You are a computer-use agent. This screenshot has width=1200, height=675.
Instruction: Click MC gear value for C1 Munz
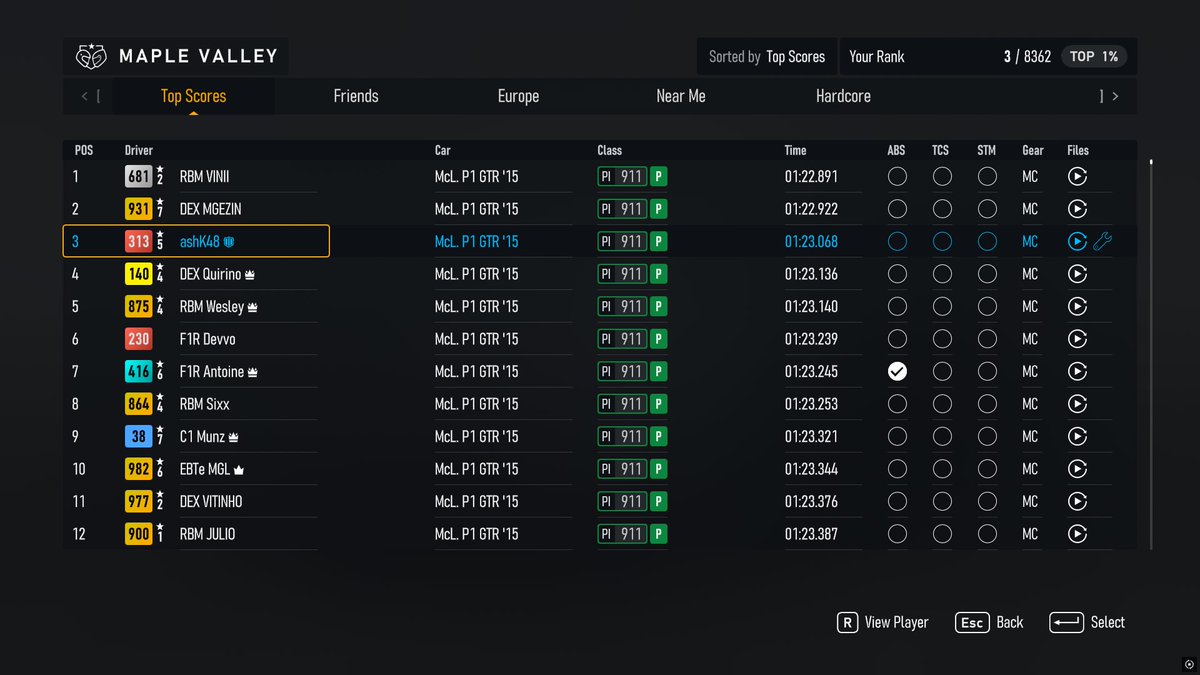pos(1030,436)
